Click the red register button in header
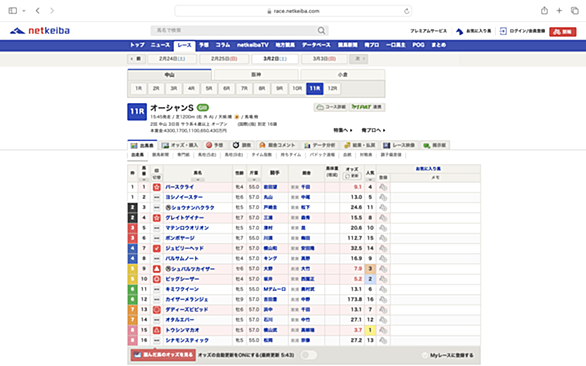586x366 pixels. (x=562, y=32)
